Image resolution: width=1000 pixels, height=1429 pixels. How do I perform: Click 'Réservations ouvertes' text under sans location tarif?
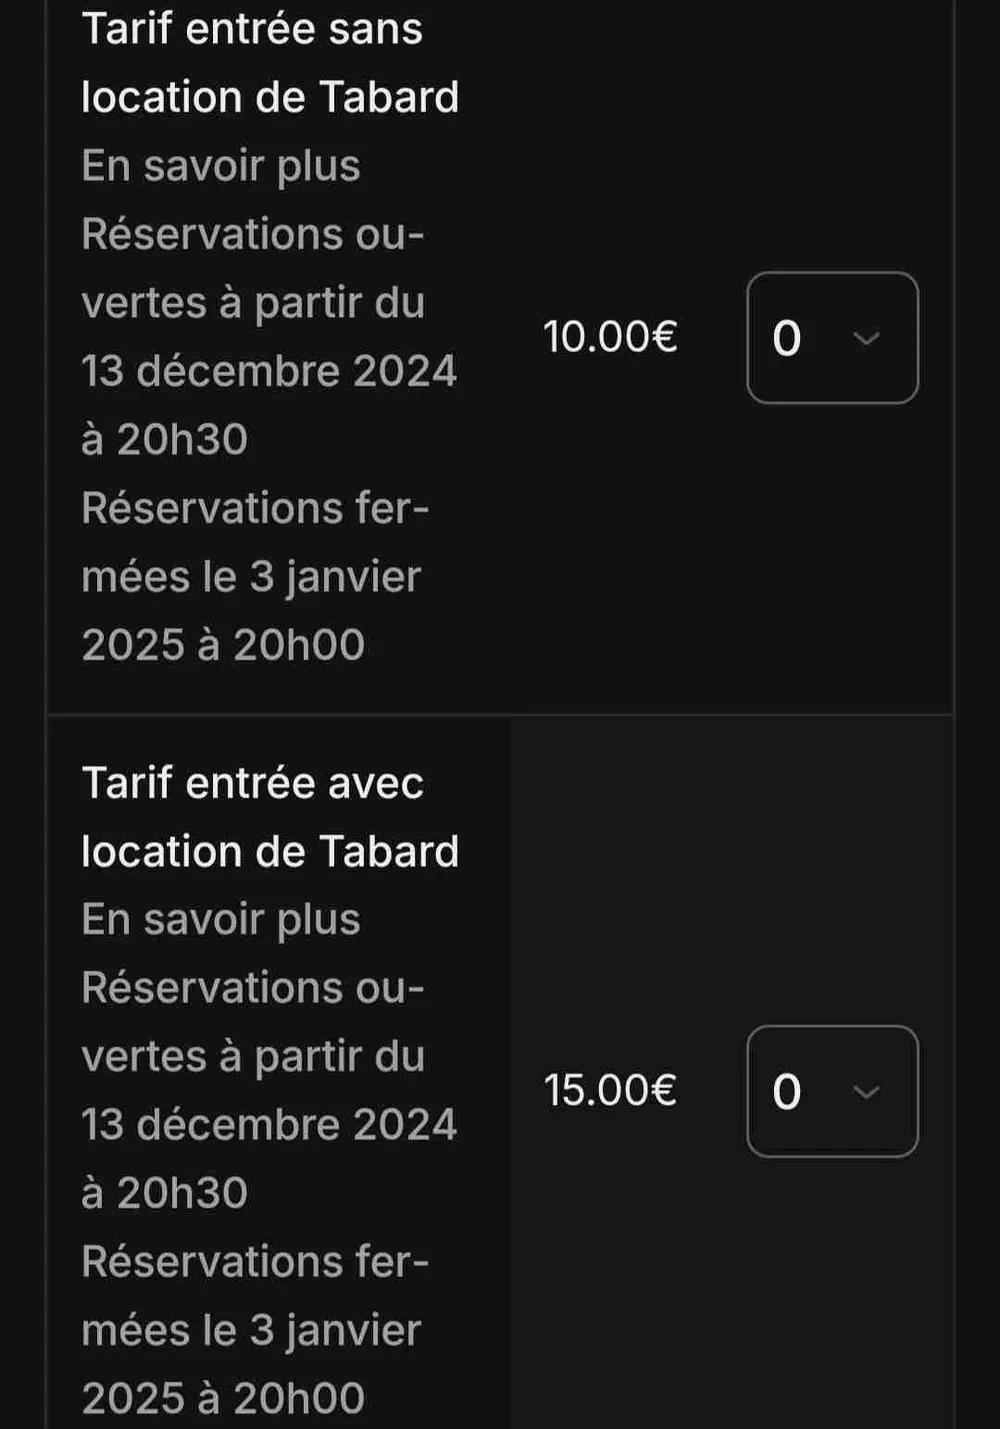[253, 235]
